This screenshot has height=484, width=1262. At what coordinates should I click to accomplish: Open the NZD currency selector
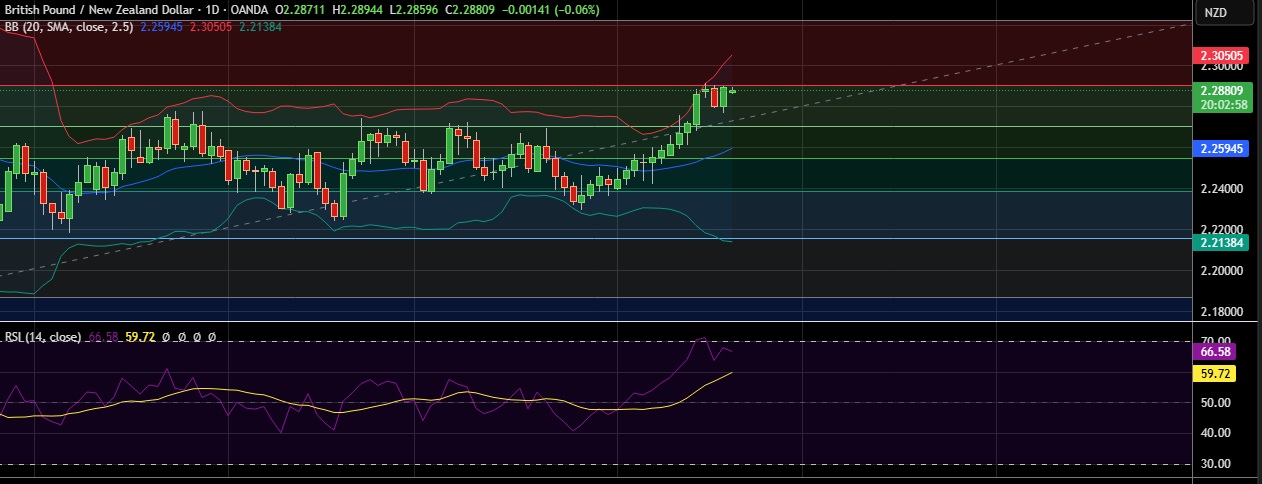point(1215,13)
